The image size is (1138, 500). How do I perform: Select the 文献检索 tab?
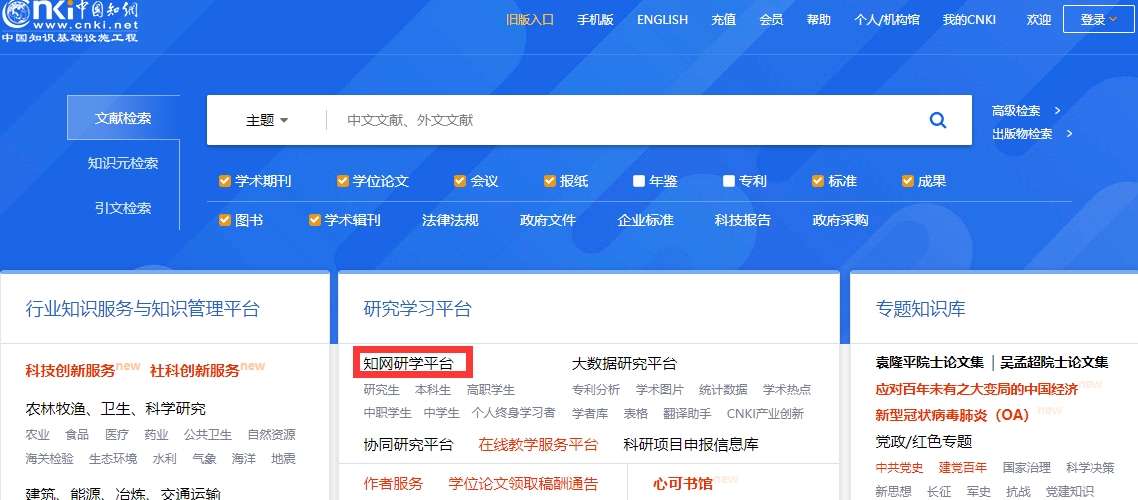(x=123, y=118)
